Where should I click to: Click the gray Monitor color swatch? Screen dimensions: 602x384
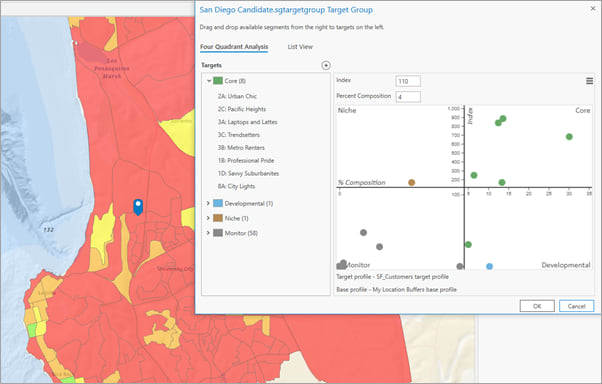click(x=218, y=233)
